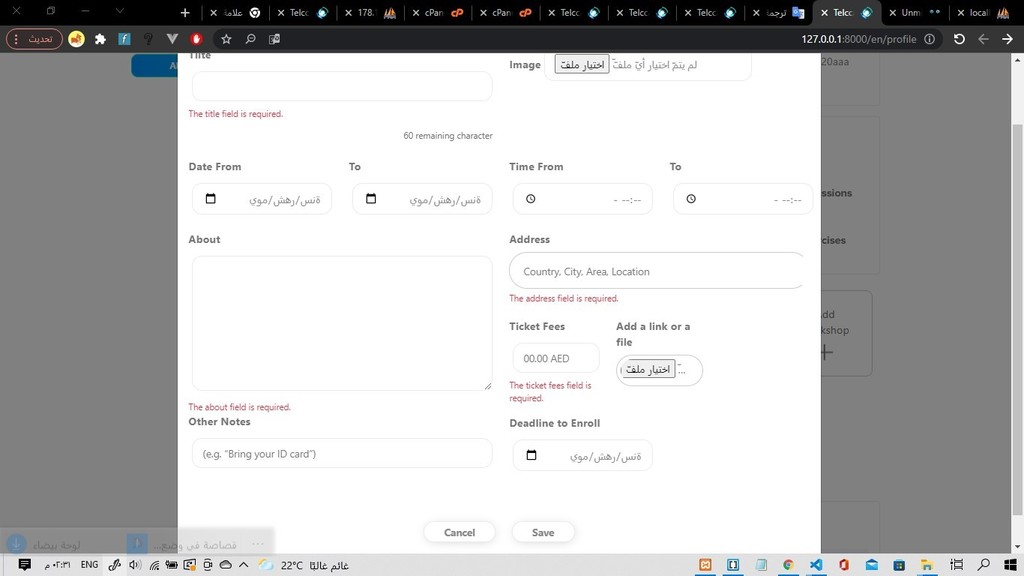Open Visual Studio Code from the taskbar

pyautogui.click(x=816, y=564)
